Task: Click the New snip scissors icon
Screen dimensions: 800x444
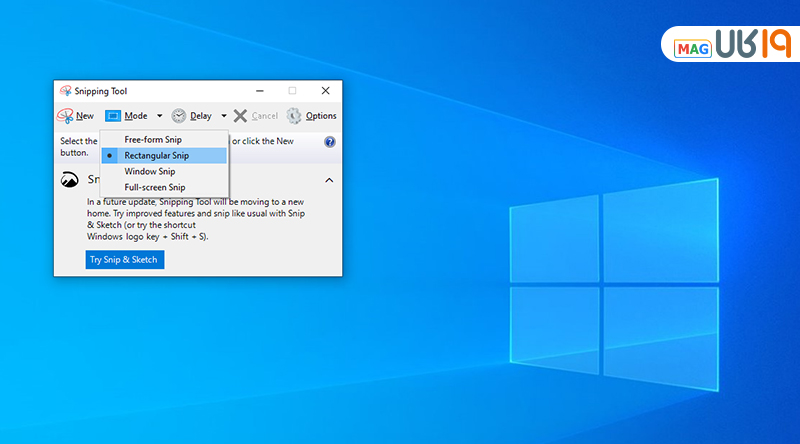Action: tap(65, 116)
